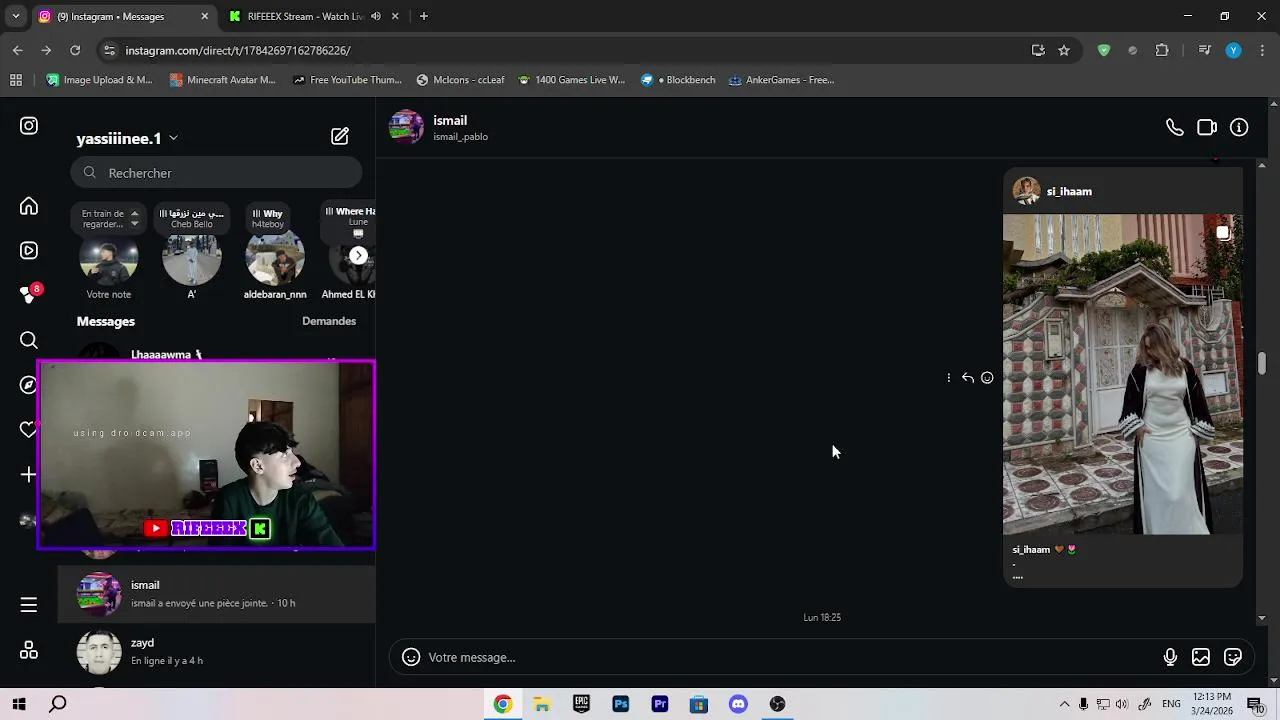Open bookmark AnkerGames - Free...
Viewport: 1280px width, 720px height.
coord(781,80)
